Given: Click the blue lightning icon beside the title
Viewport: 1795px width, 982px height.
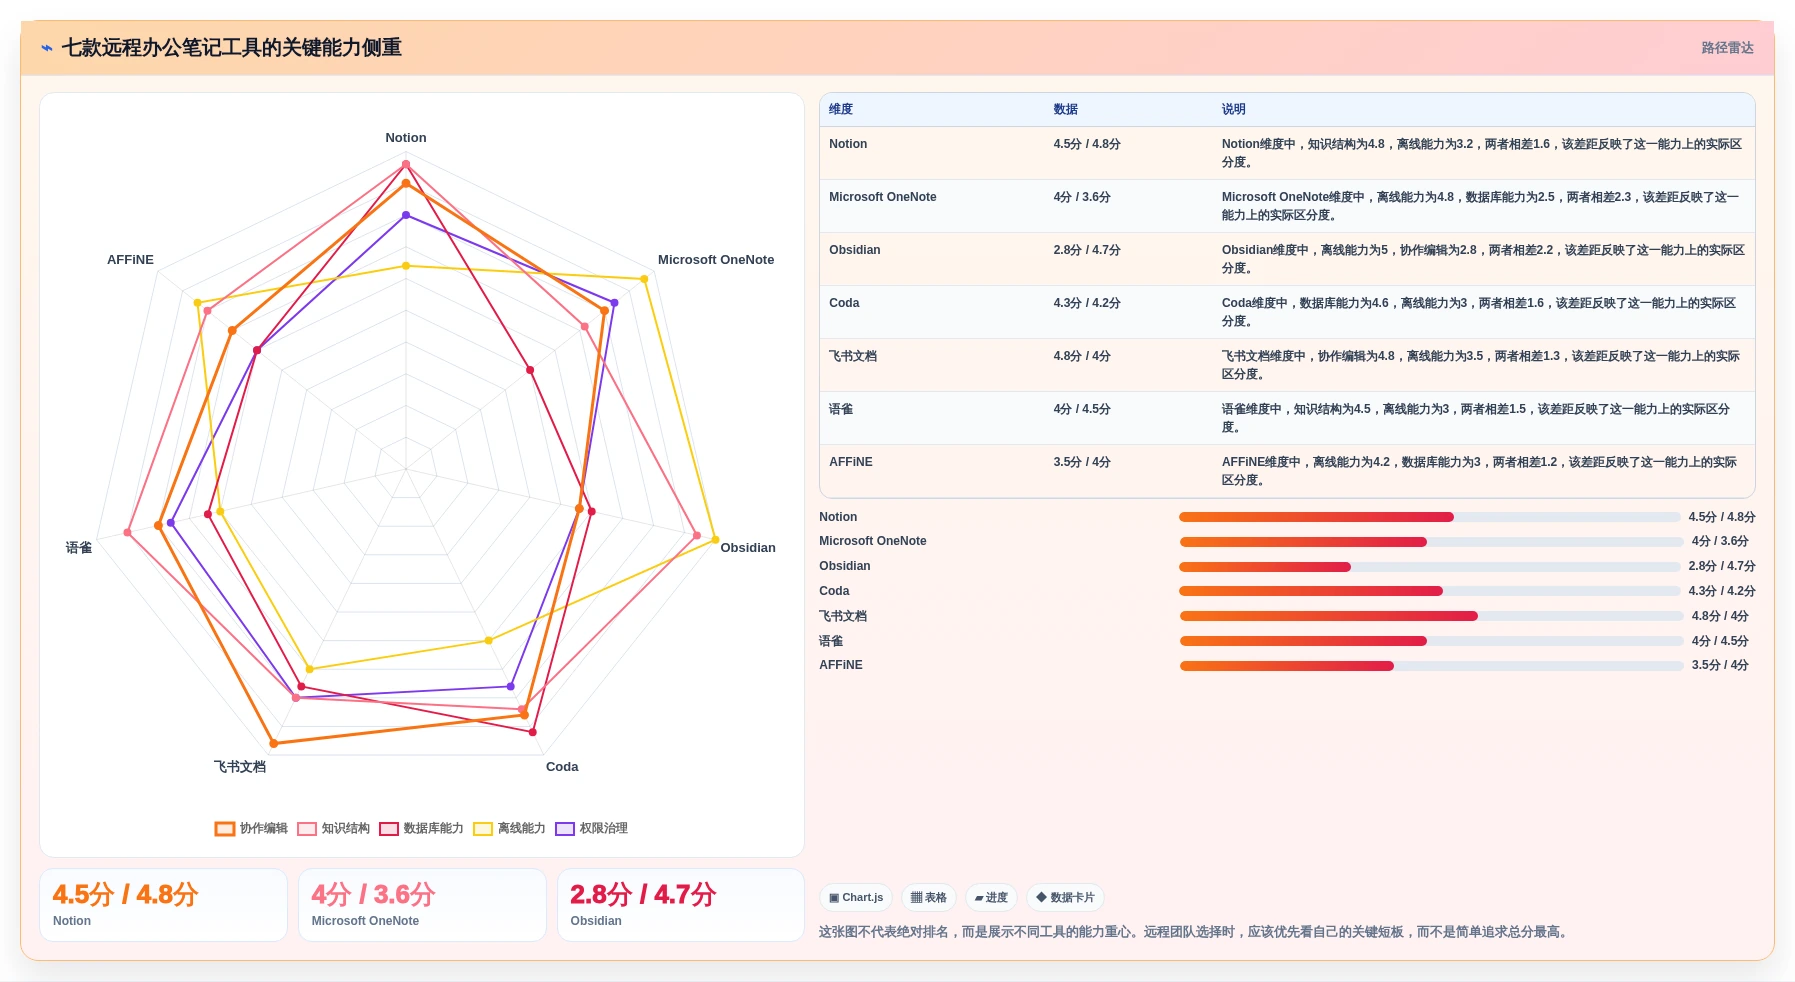Looking at the screenshot, I should [x=47, y=48].
